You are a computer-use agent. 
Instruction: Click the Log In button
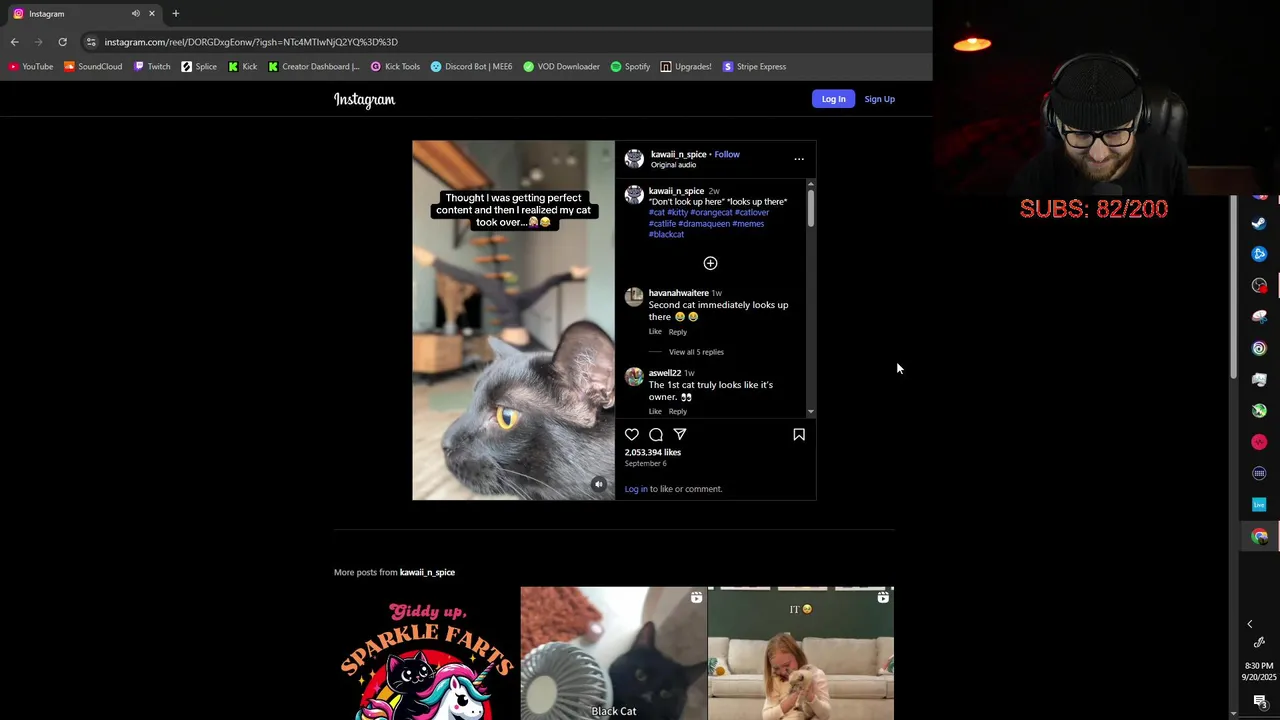(833, 99)
